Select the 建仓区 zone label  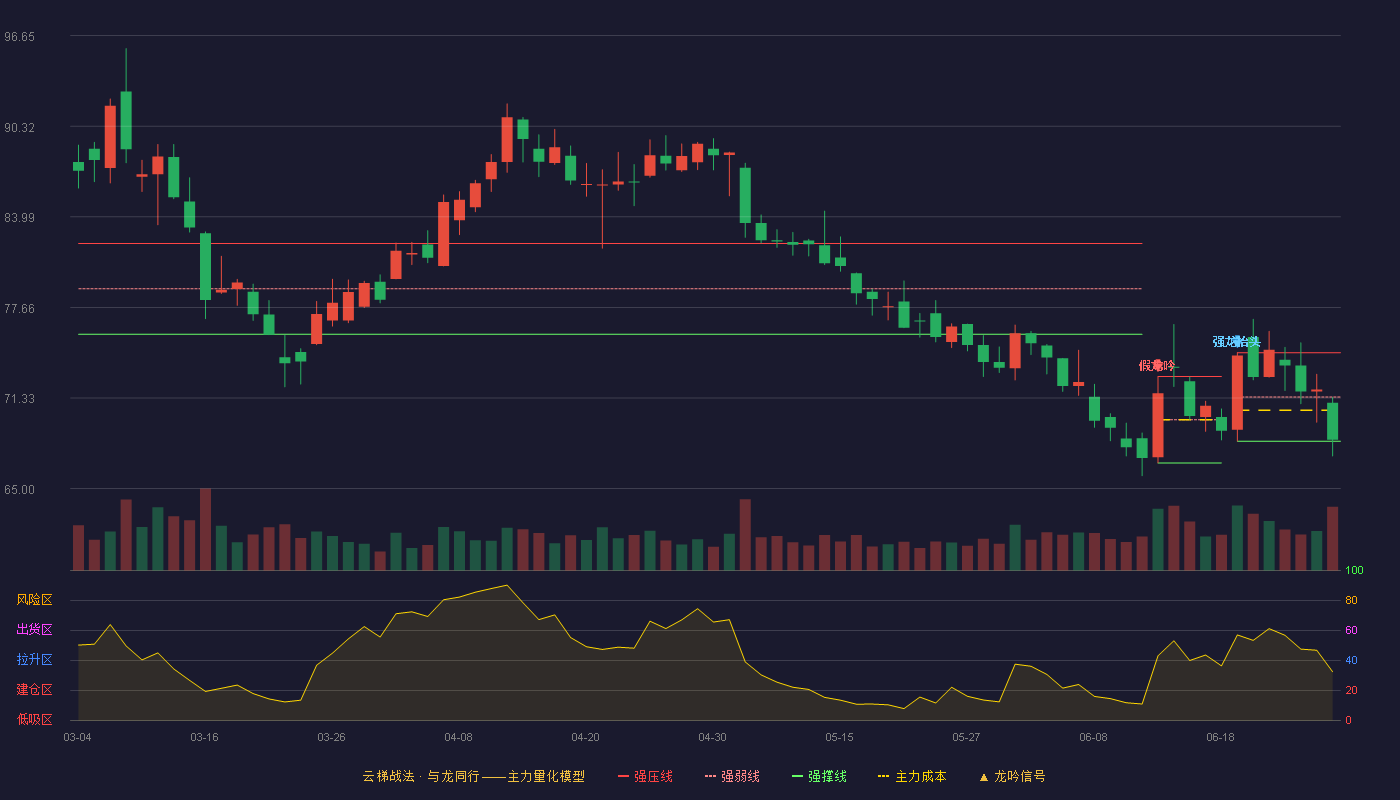(34, 690)
